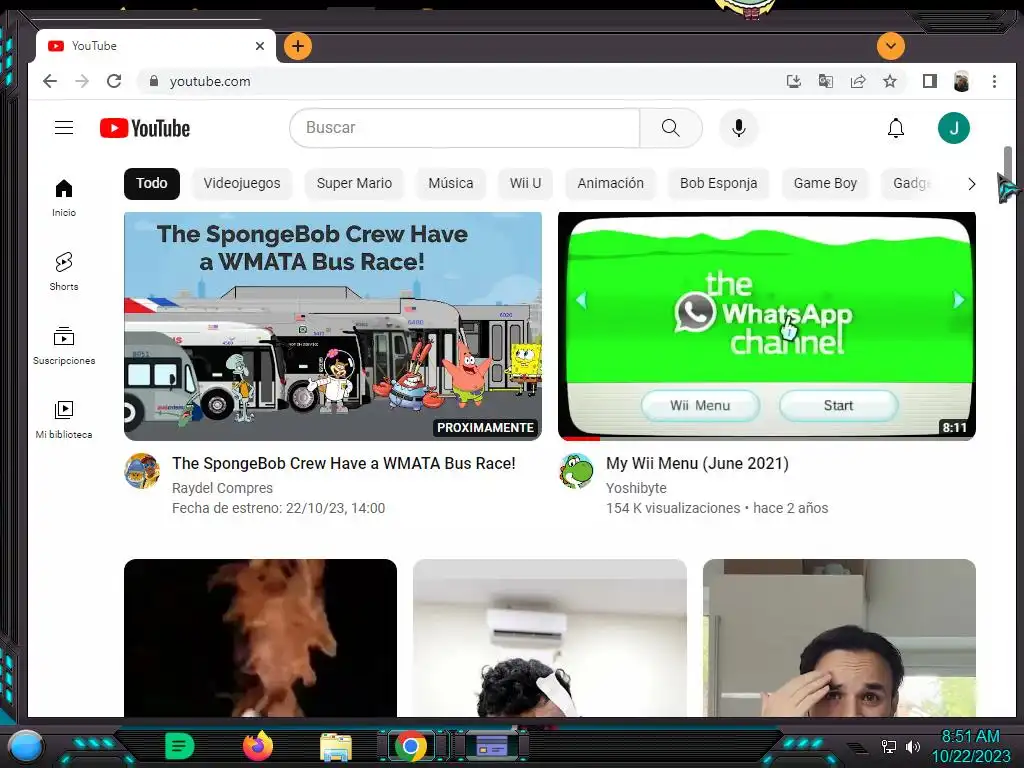Bookmark this tab with the star
This screenshot has width=1024, height=768.
pyautogui.click(x=889, y=81)
